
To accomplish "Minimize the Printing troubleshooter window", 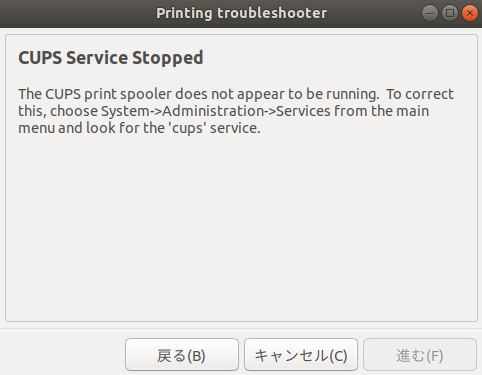I will 430,13.
